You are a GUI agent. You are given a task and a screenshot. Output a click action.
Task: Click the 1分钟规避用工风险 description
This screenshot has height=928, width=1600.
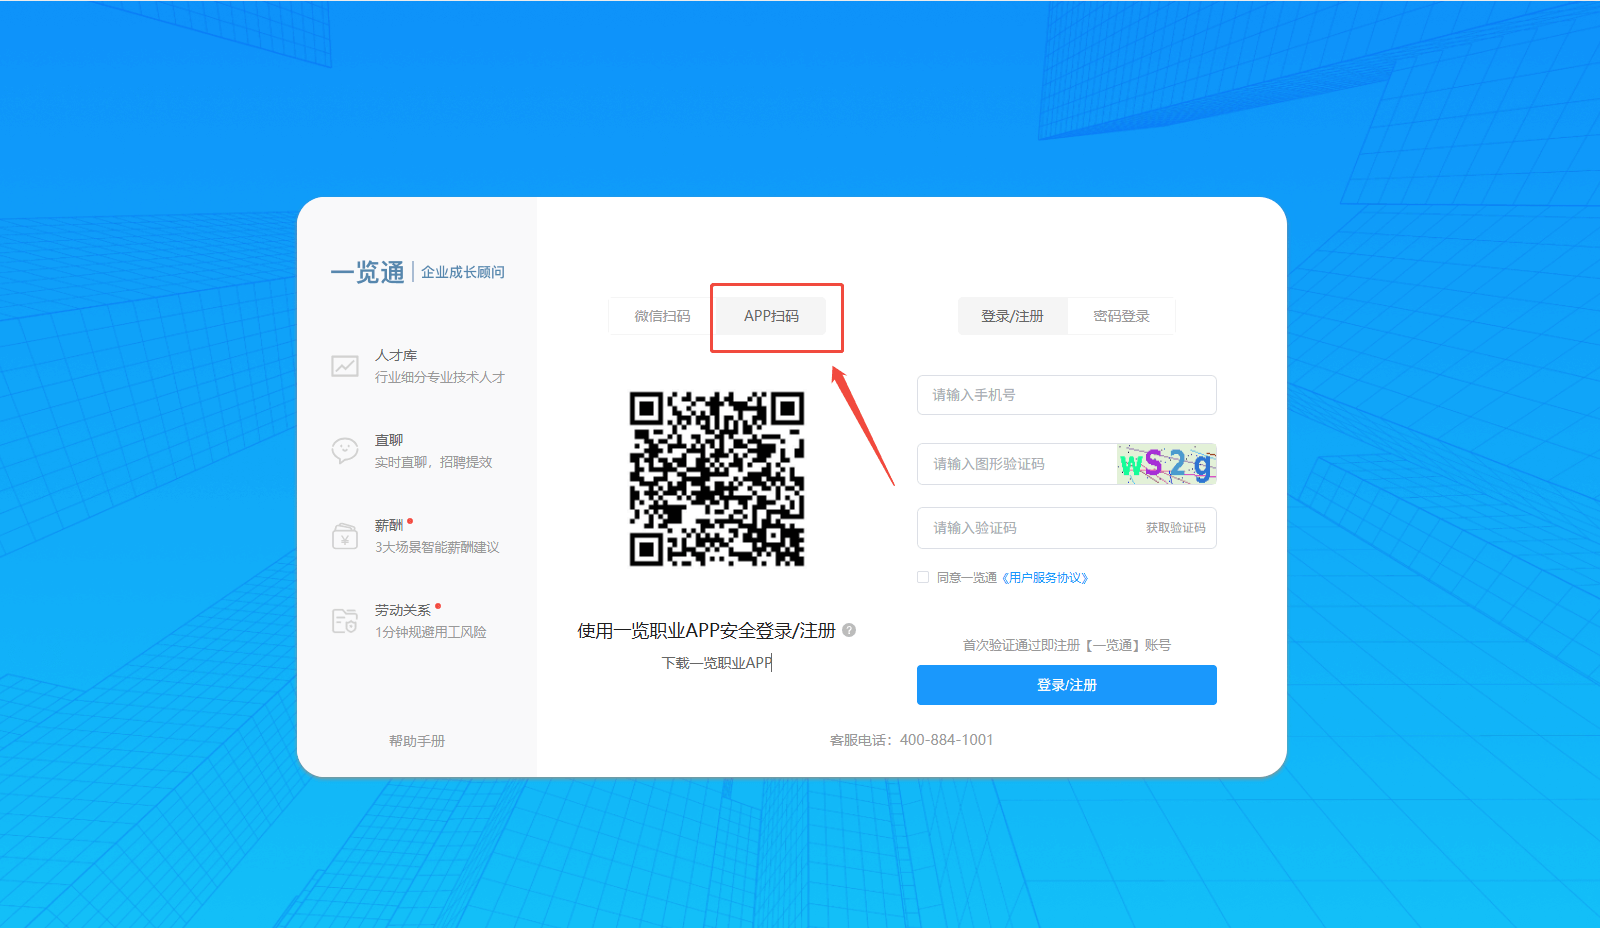pos(431,632)
